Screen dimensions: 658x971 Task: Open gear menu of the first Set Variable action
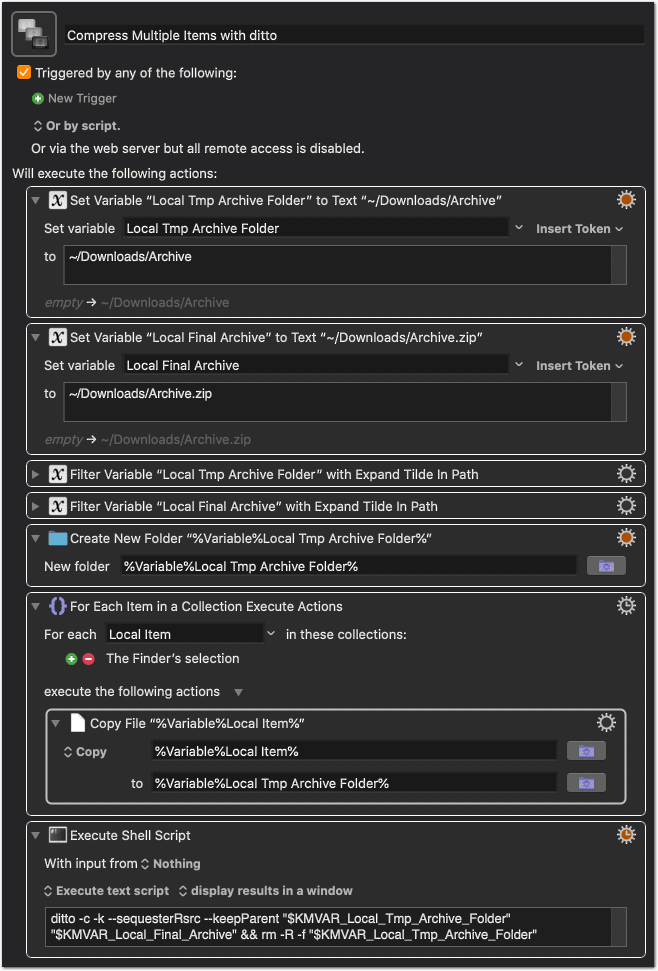[x=626, y=200]
